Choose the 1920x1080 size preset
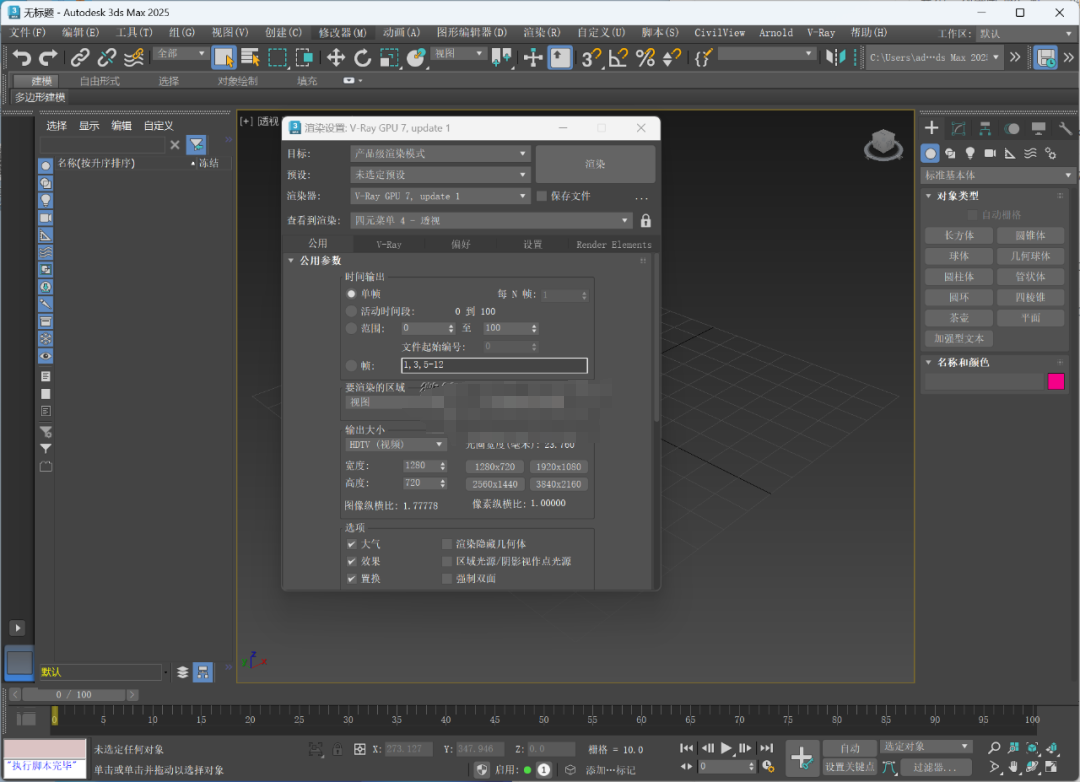Screen dimensions: 1080x782 click(559, 466)
